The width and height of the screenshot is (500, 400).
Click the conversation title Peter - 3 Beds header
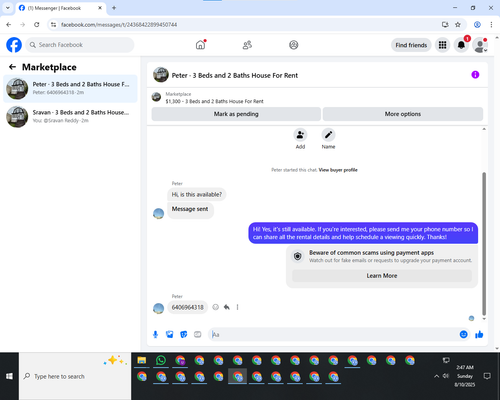pyautogui.click(x=235, y=76)
